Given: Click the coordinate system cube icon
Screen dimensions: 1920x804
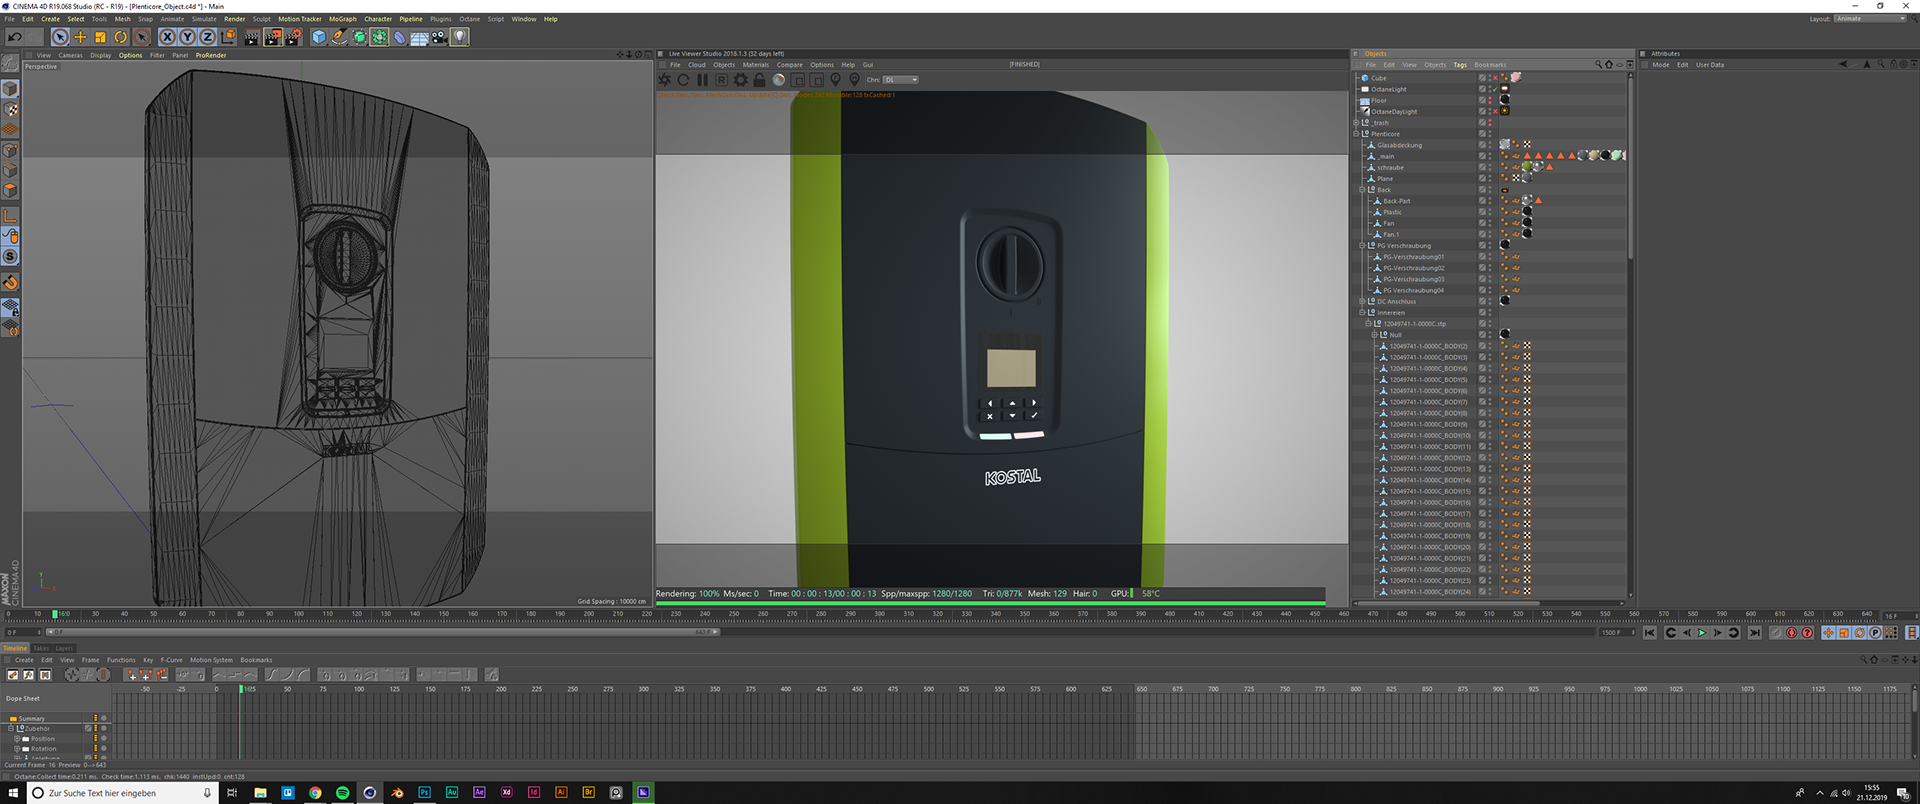Looking at the screenshot, I should click(x=228, y=37).
